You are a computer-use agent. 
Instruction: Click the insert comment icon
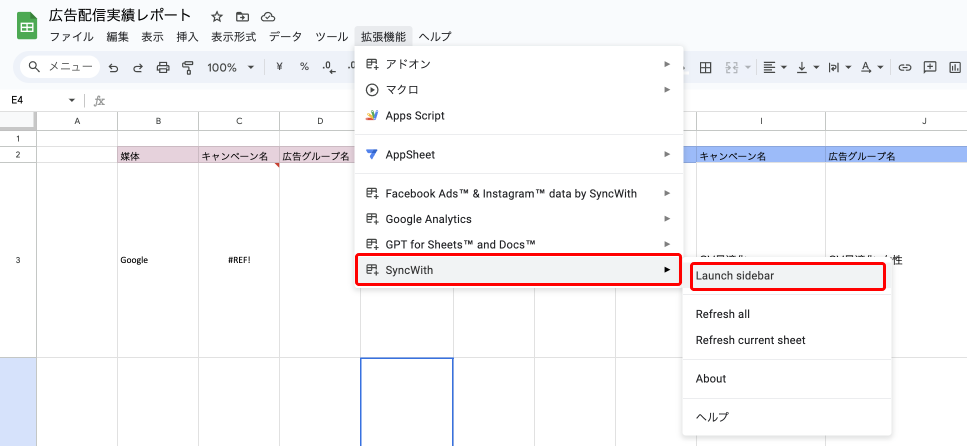tap(930, 68)
